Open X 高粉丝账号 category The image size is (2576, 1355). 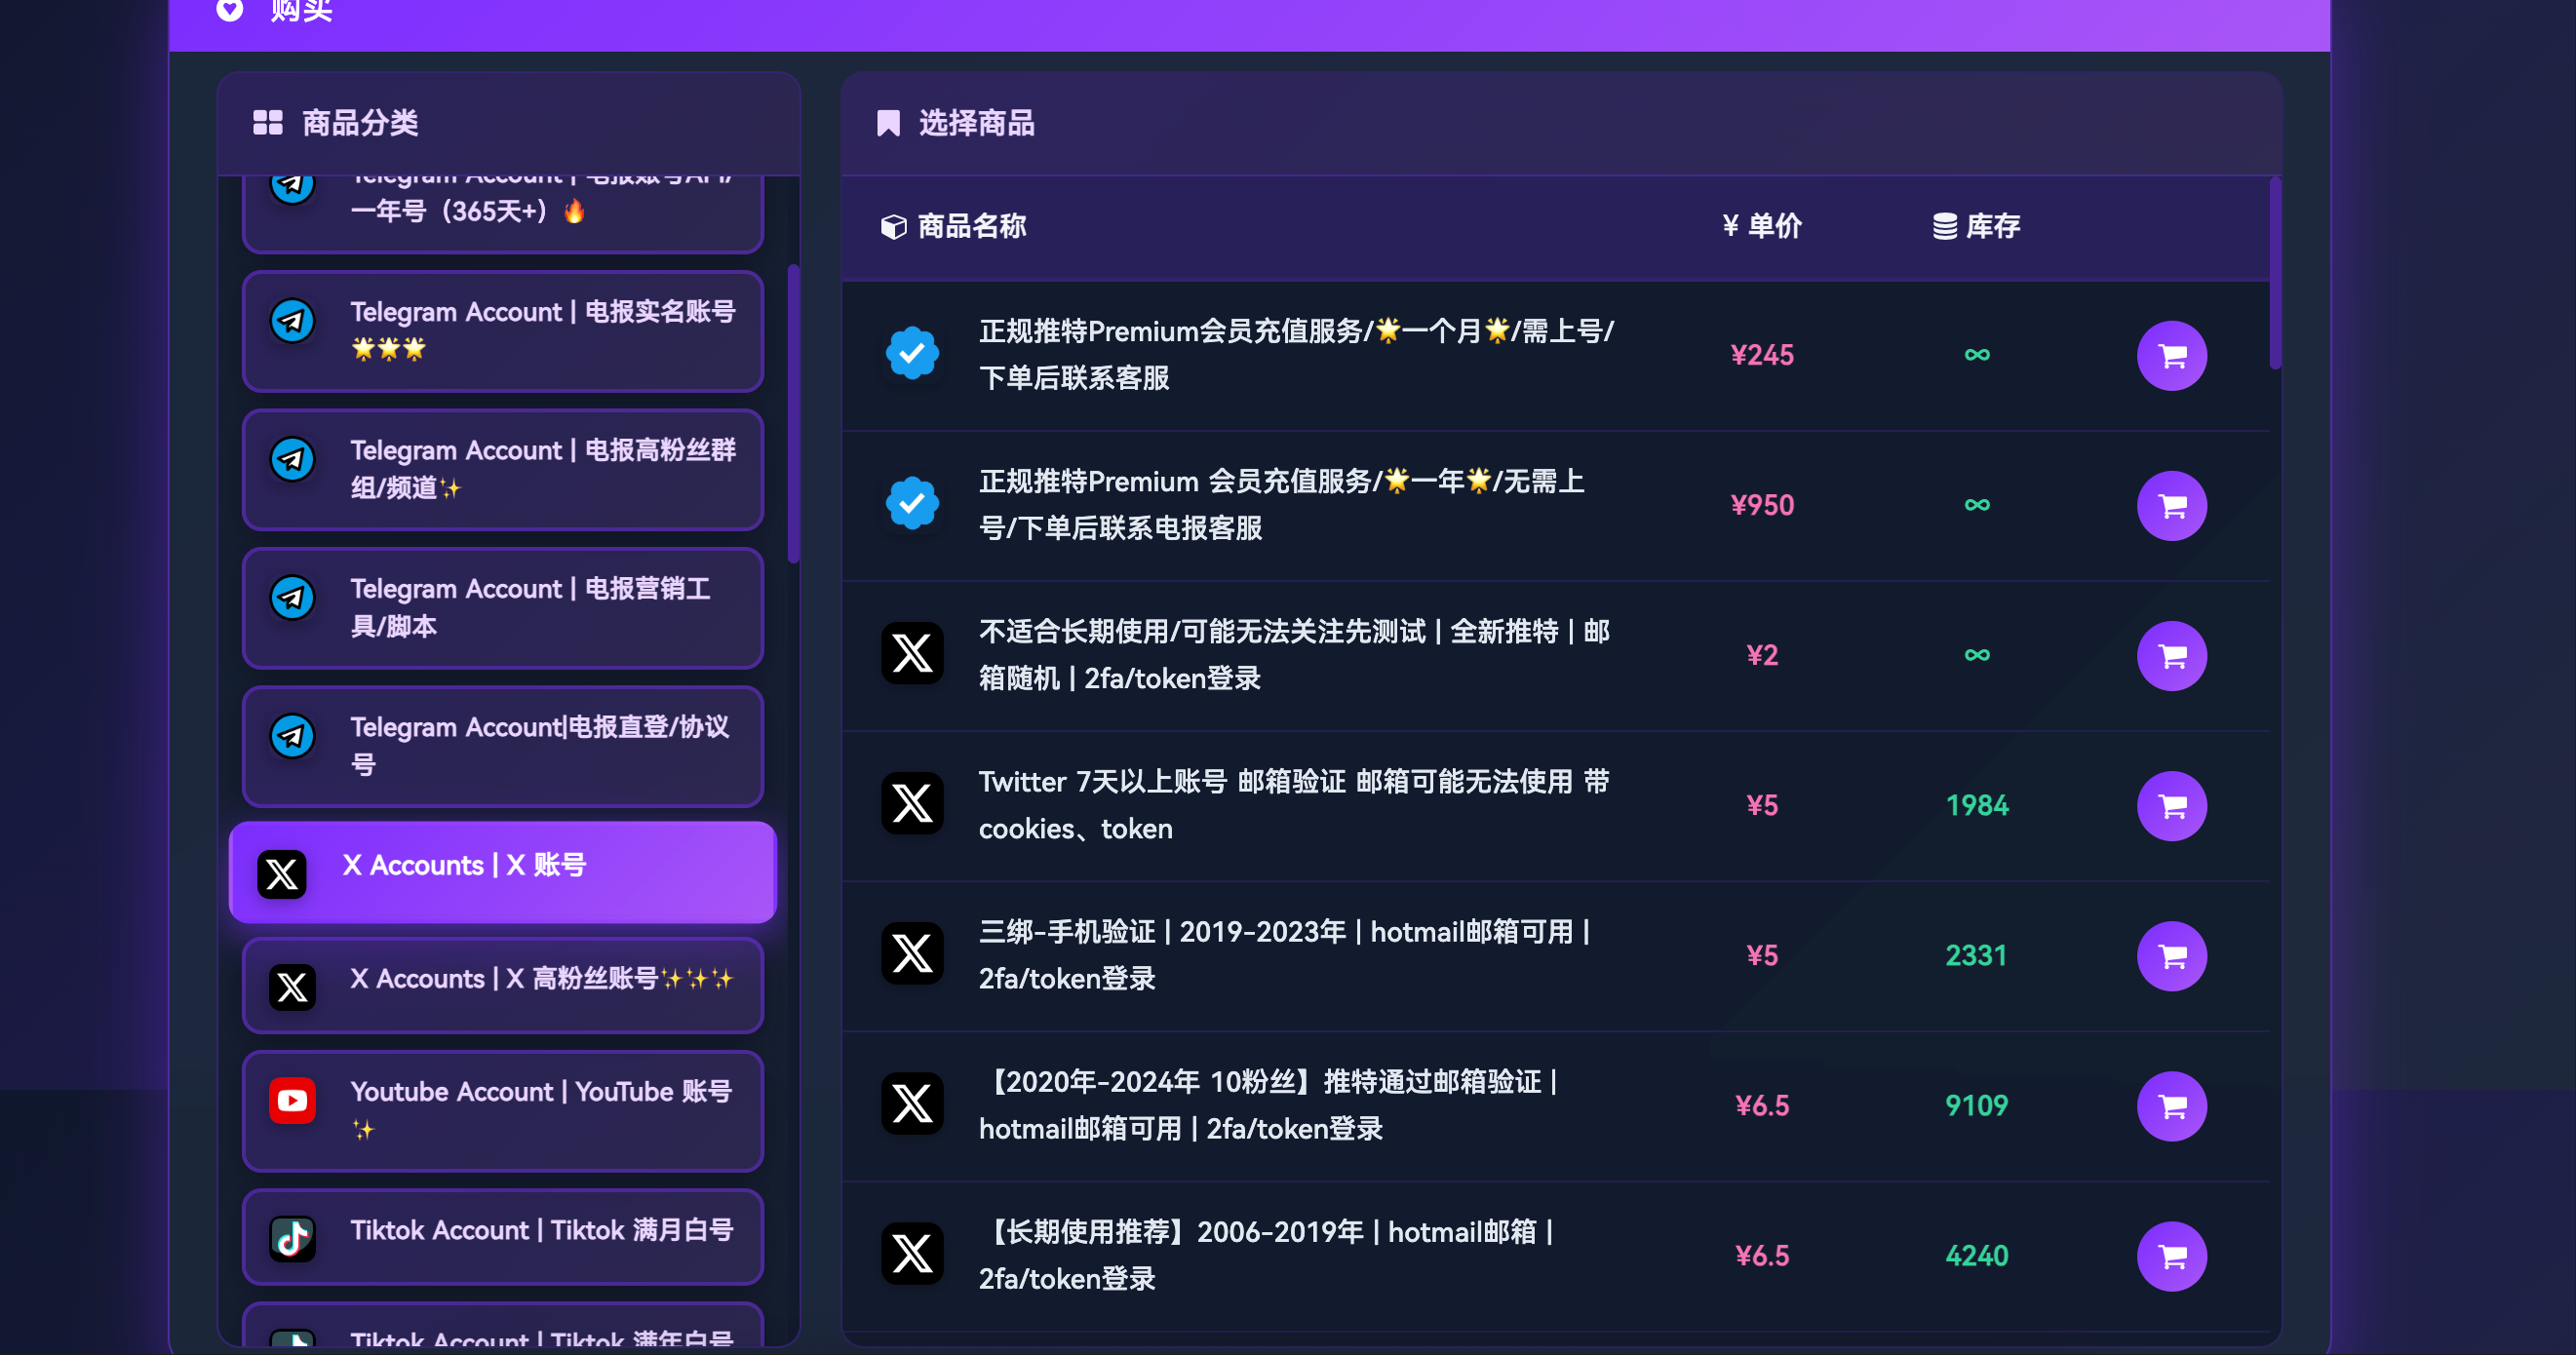(503, 985)
